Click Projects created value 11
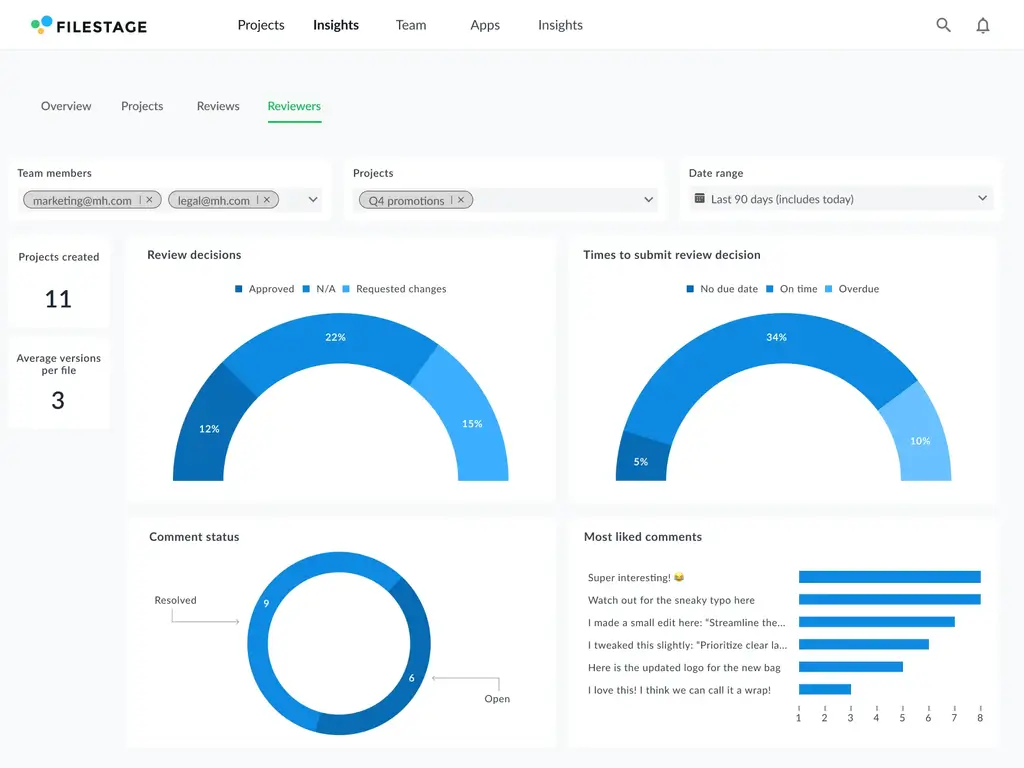This screenshot has height=768, width=1024. tap(58, 299)
